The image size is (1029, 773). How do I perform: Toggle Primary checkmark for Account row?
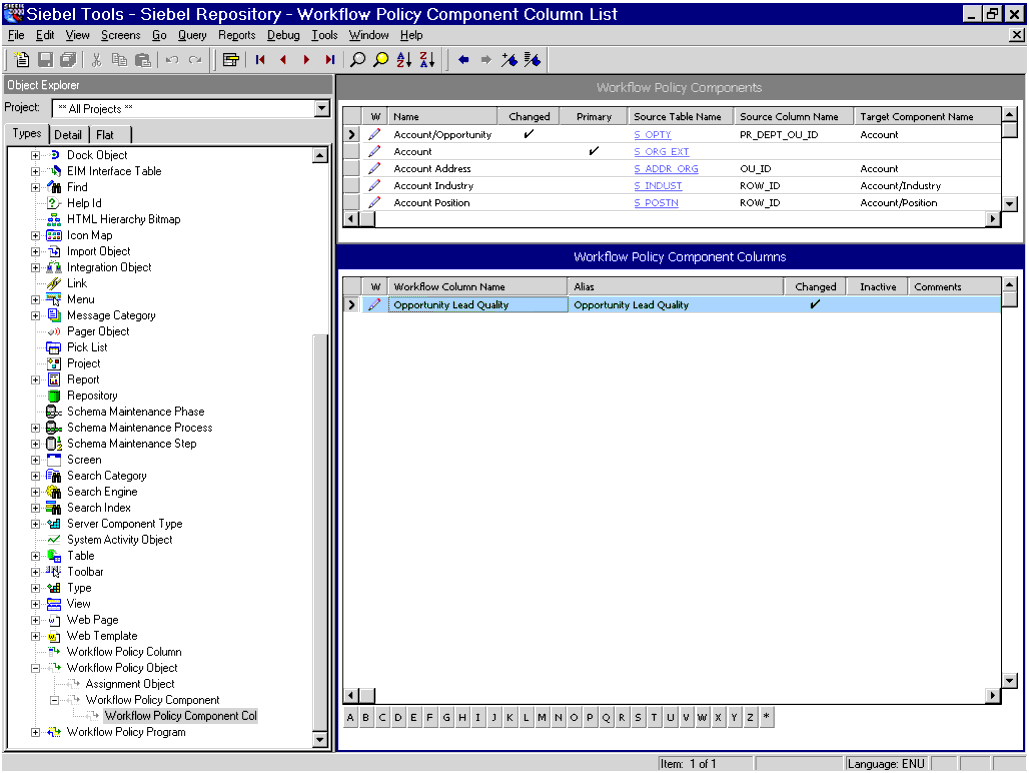(x=594, y=151)
